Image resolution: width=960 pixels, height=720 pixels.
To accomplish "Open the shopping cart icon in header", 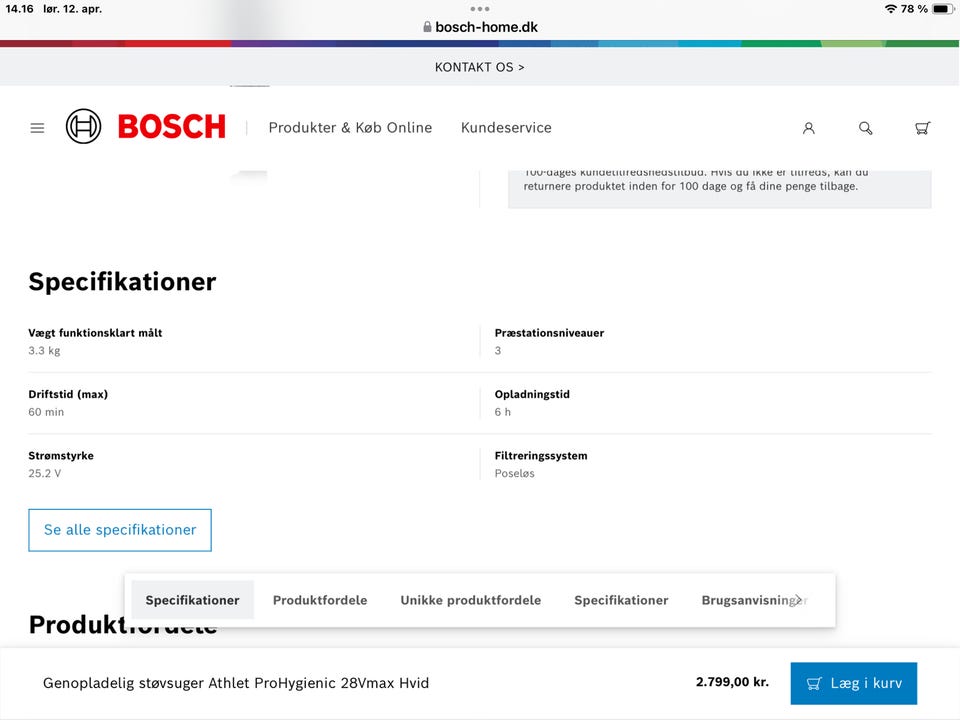I will (x=922, y=128).
